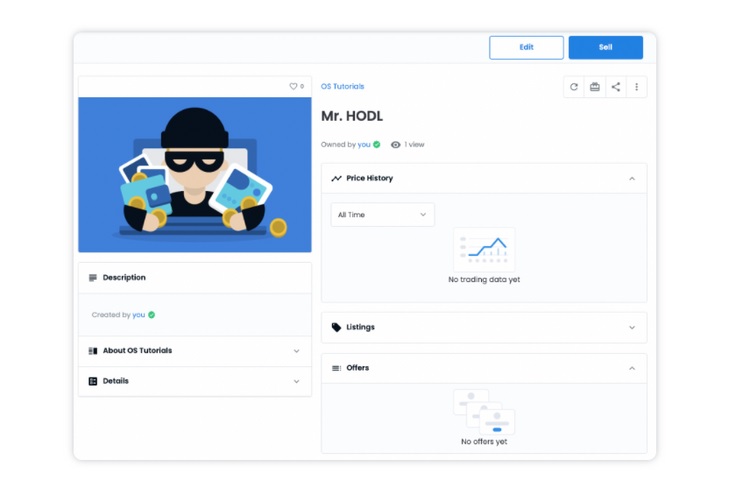The width and height of the screenshot is (750, 502).
Task: Open the OS Tutorials collection link
Action: [x=342, y=87]
